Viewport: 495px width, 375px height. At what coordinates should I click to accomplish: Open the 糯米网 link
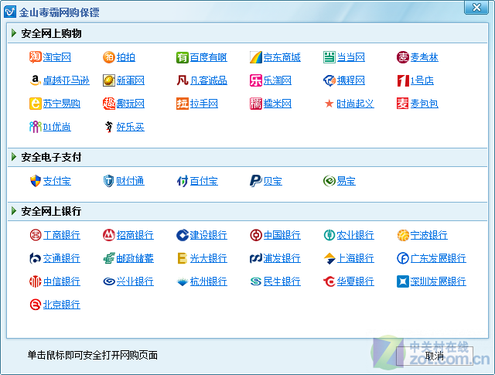277,104
